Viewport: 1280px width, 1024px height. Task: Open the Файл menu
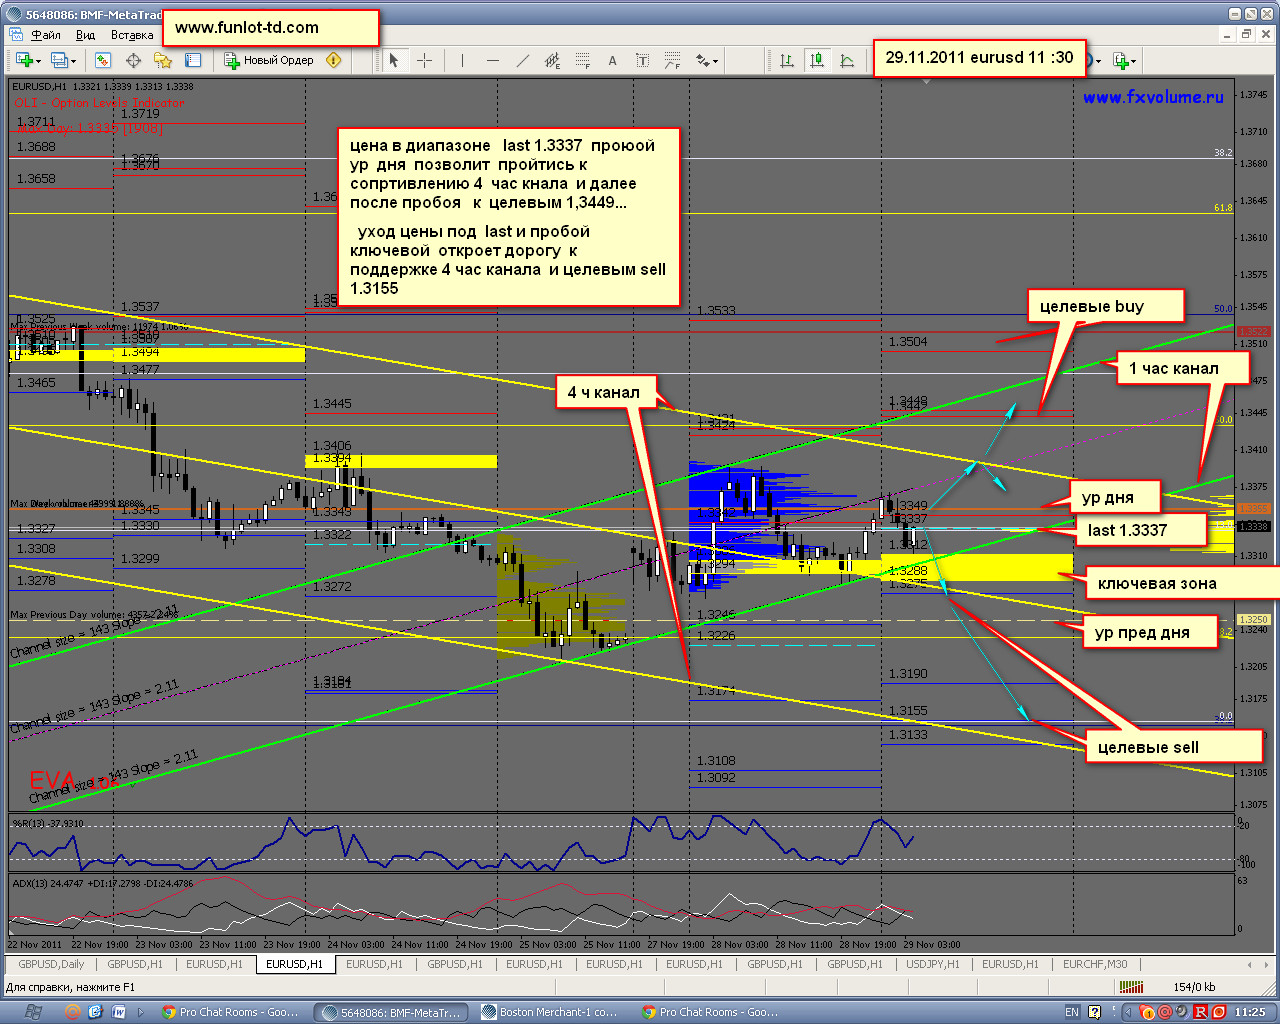point(46,35)
